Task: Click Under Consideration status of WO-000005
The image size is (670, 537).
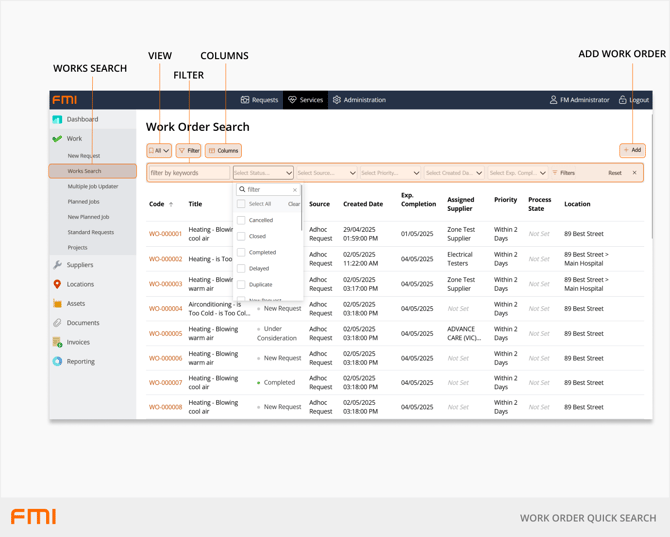Action: pos(277,333)
